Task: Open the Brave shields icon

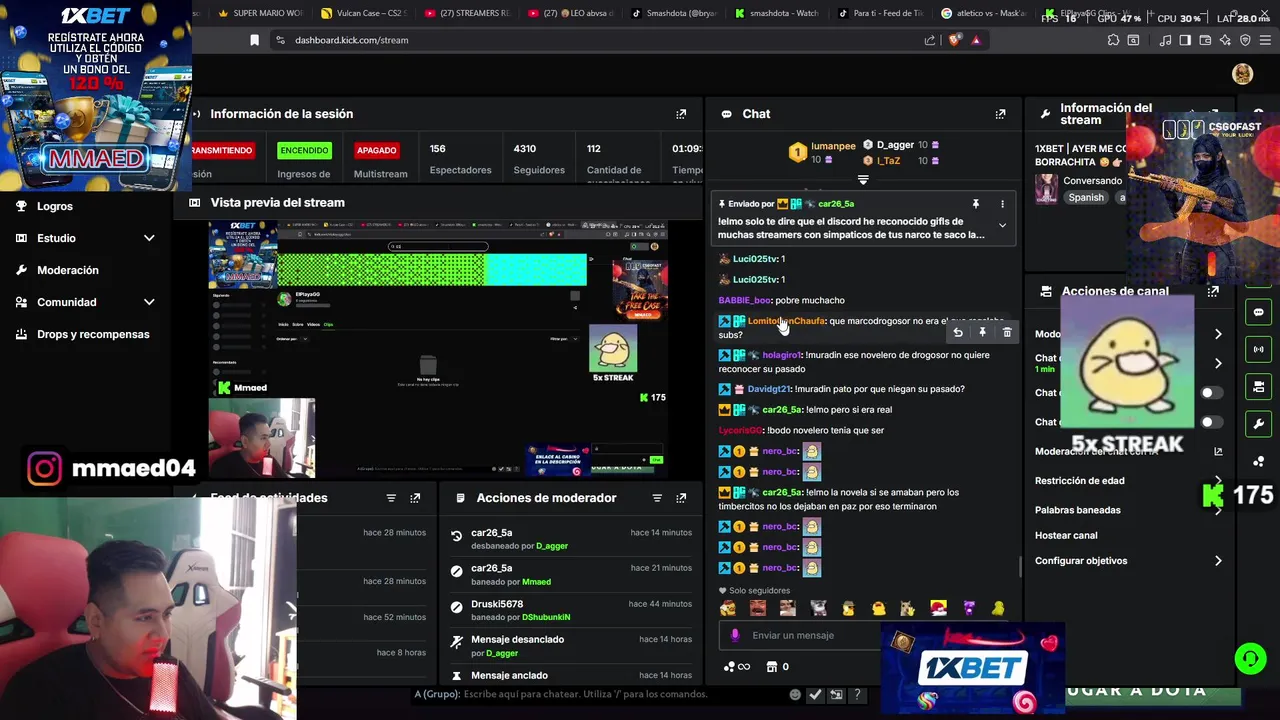Action: pyautogui.click(x=954, y=40)
